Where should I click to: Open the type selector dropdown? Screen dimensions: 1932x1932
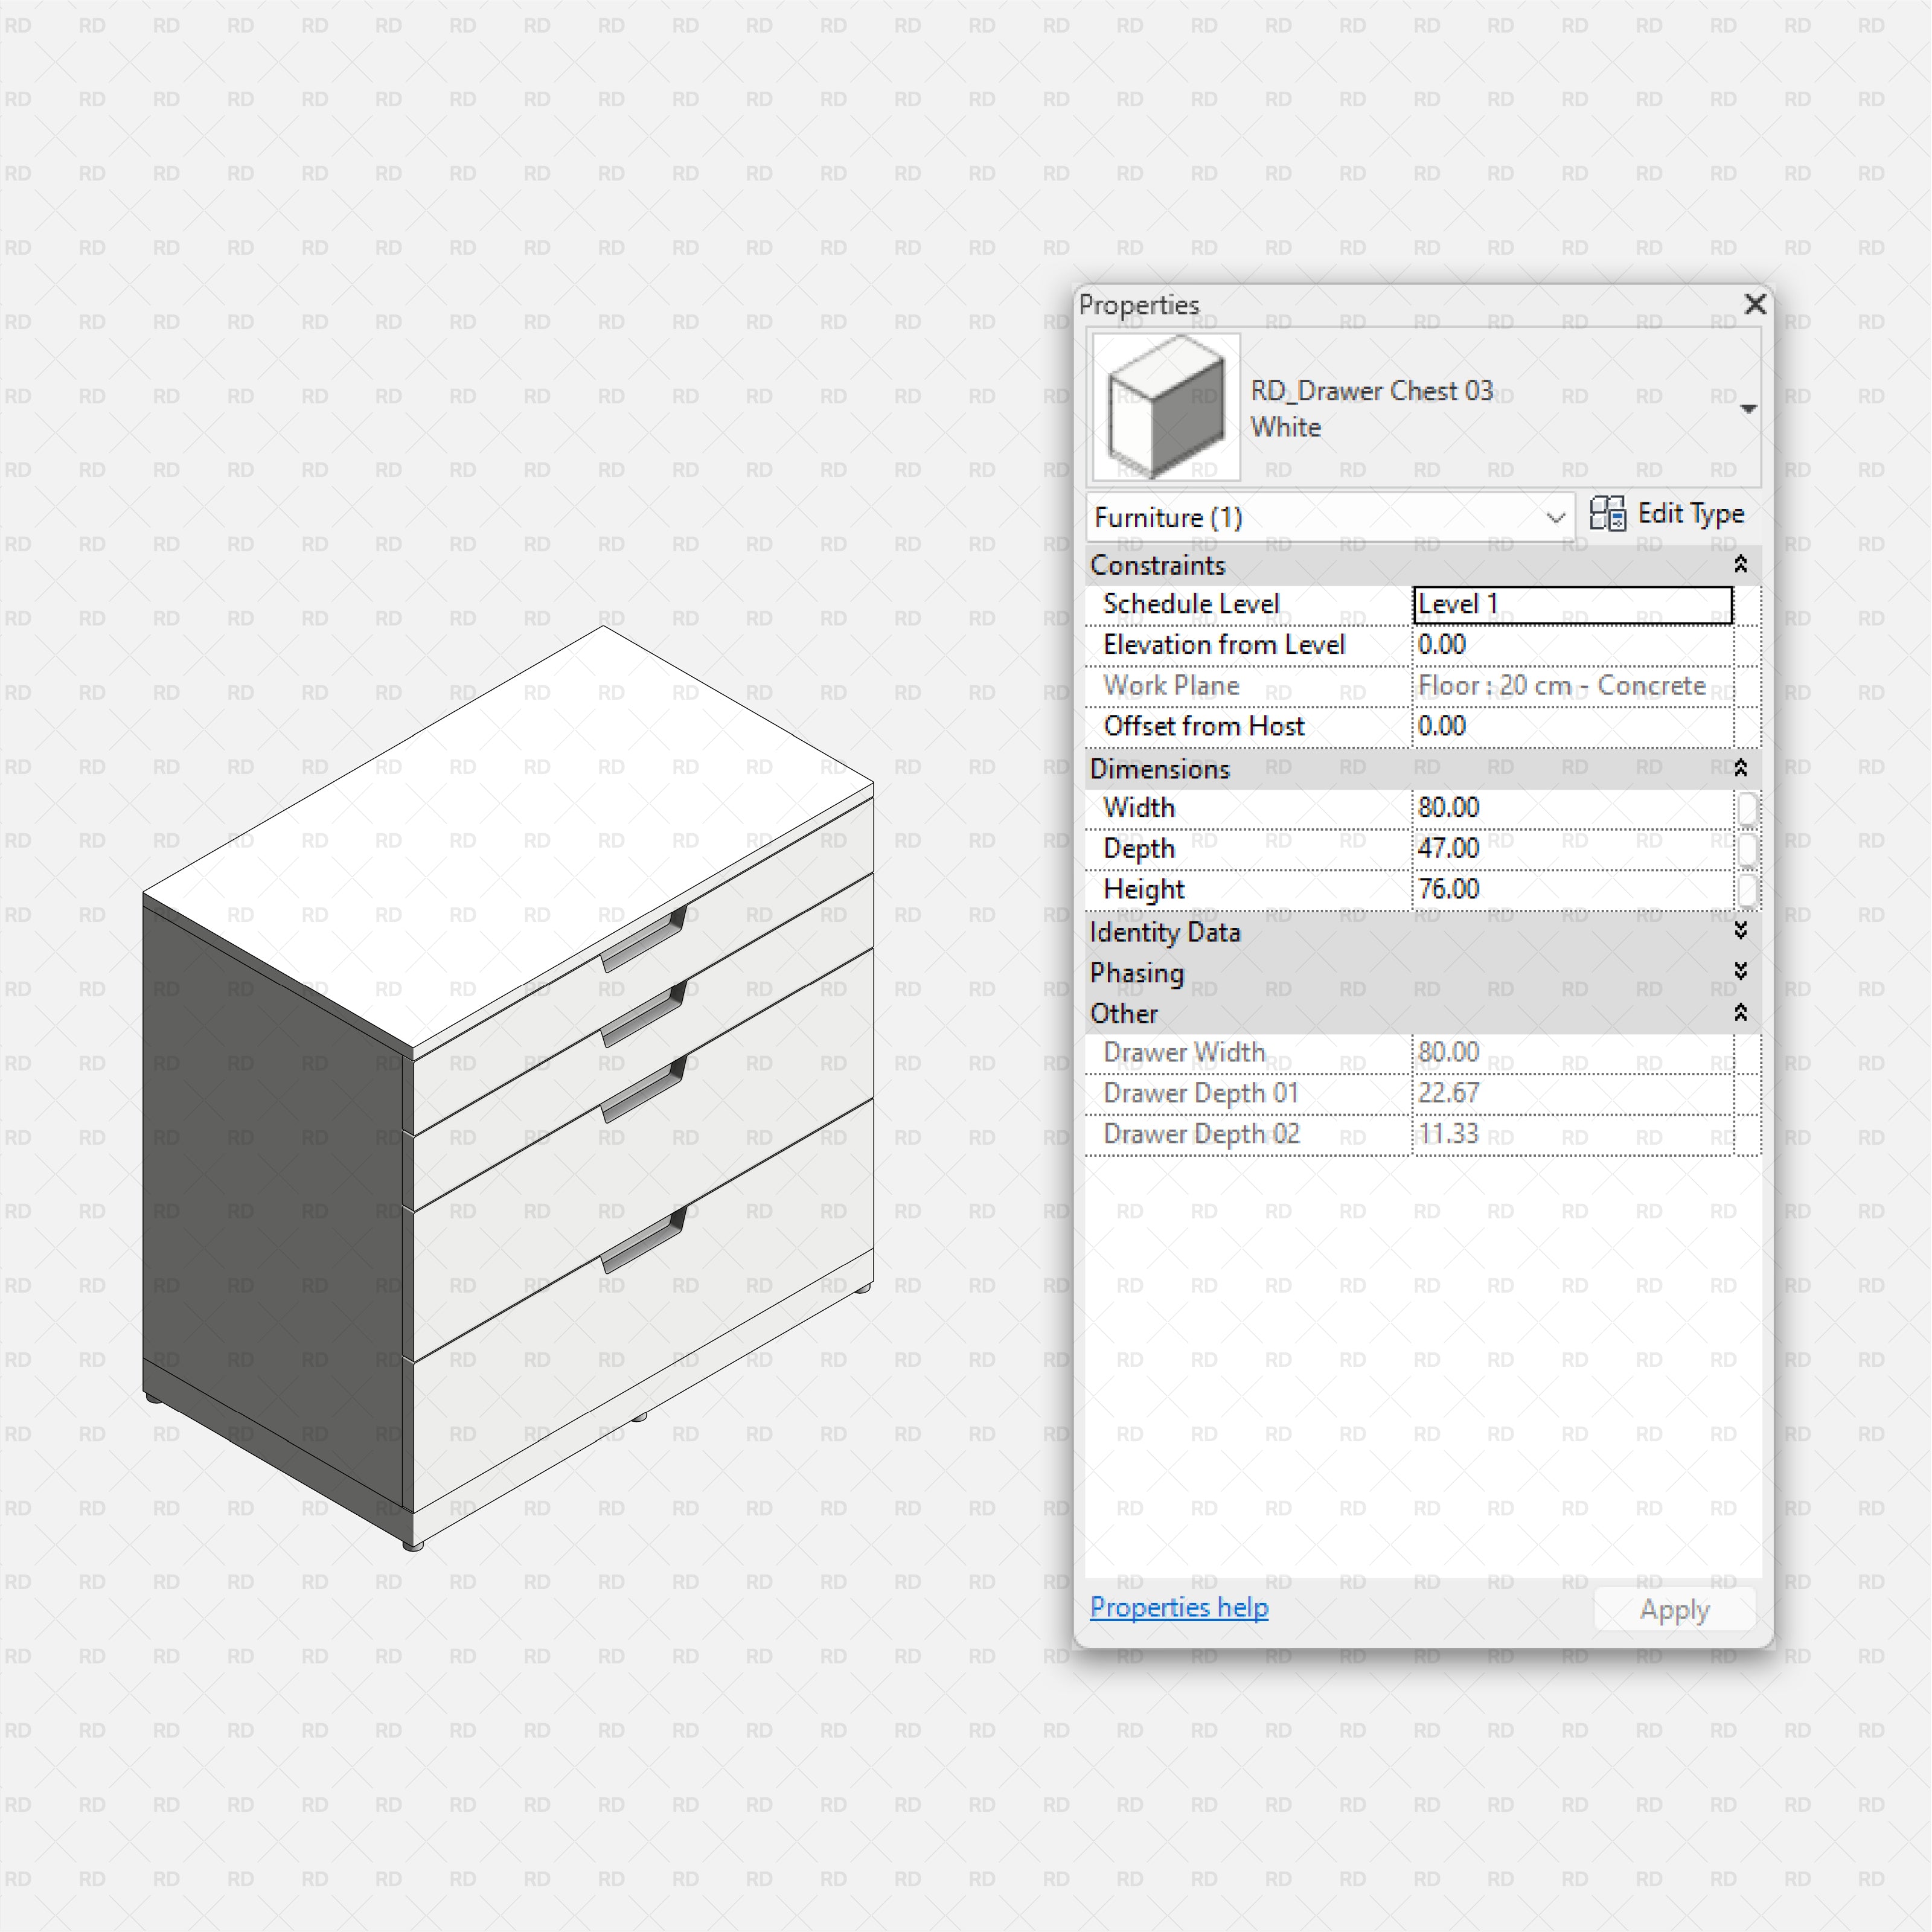[x=1748, y=408]
